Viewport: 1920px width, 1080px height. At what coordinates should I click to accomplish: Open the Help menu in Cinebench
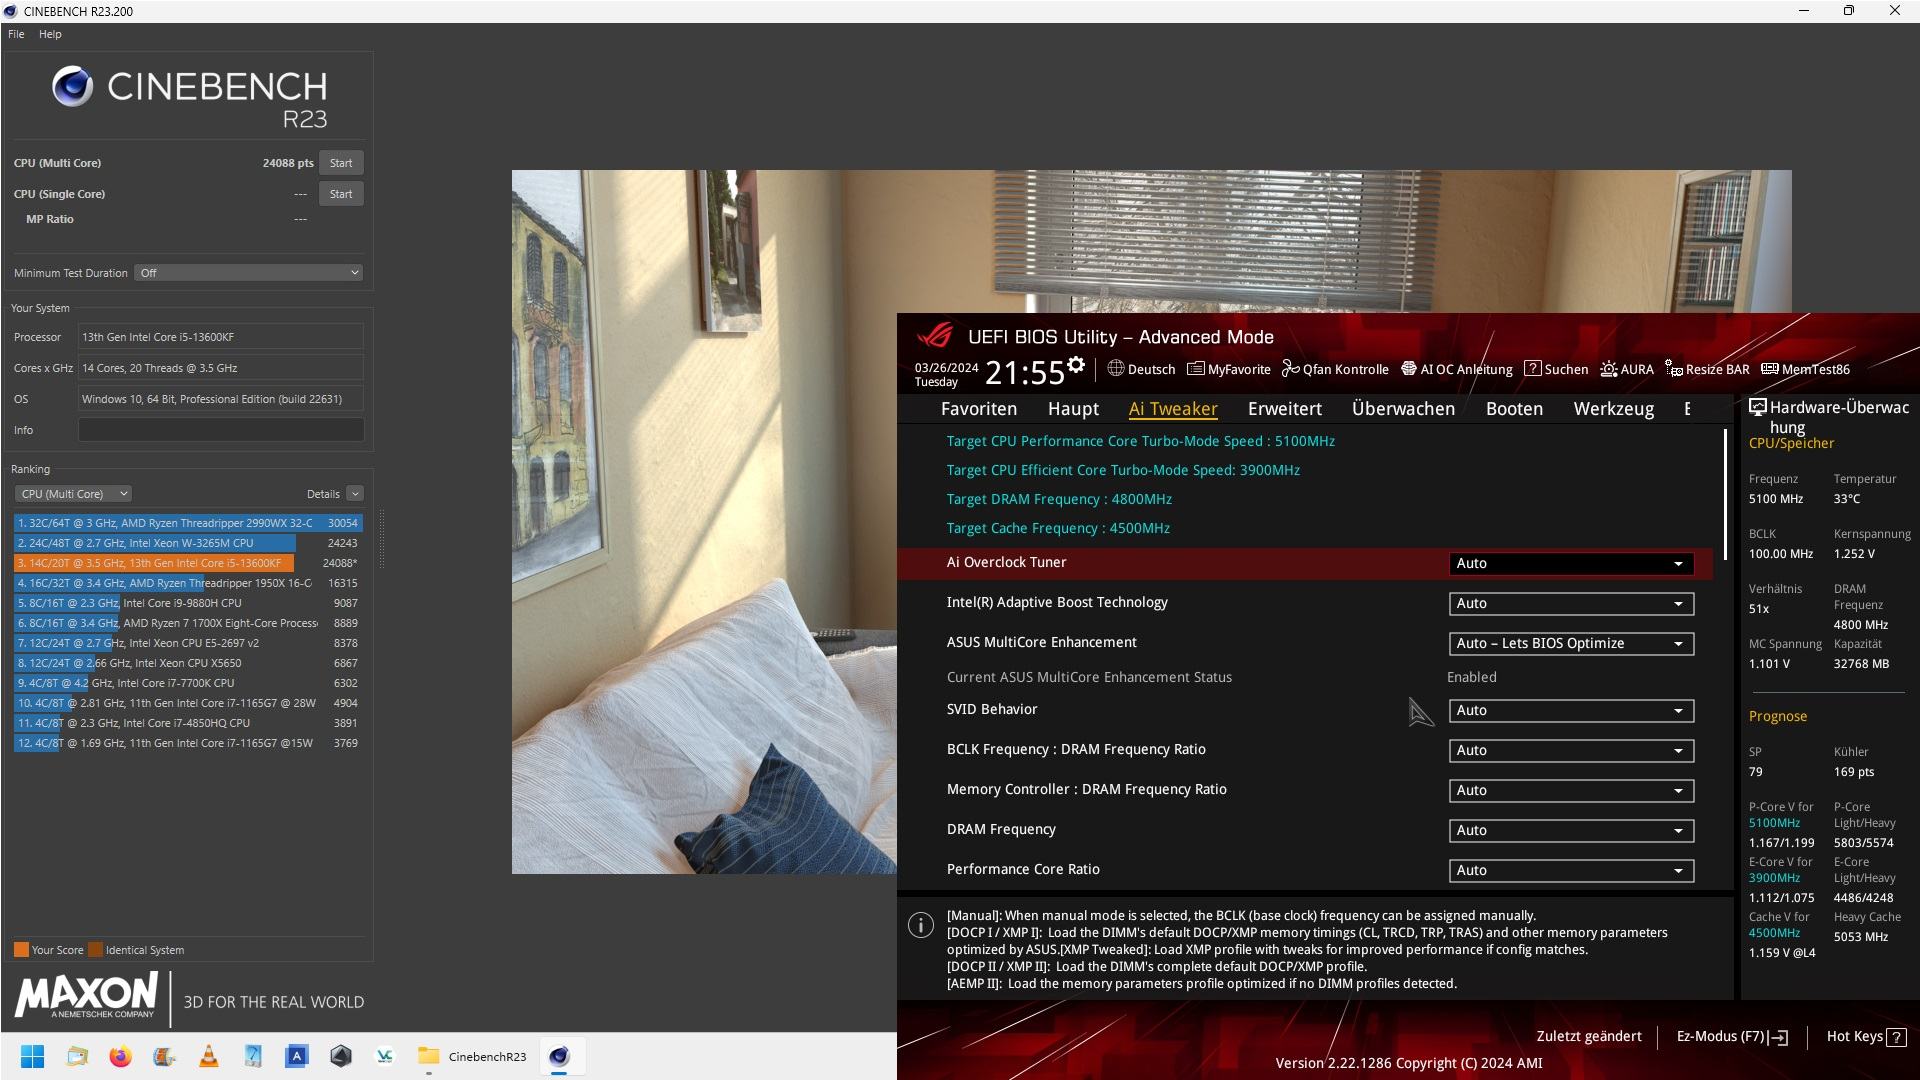[50, 34]
